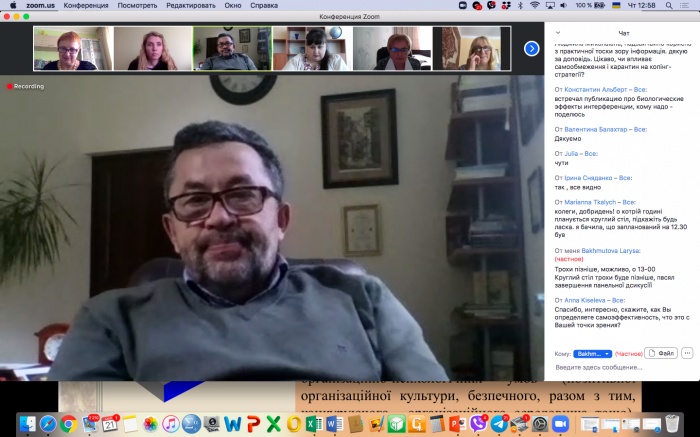Open the Wi-Fi menu bar icon

(535, 5)
